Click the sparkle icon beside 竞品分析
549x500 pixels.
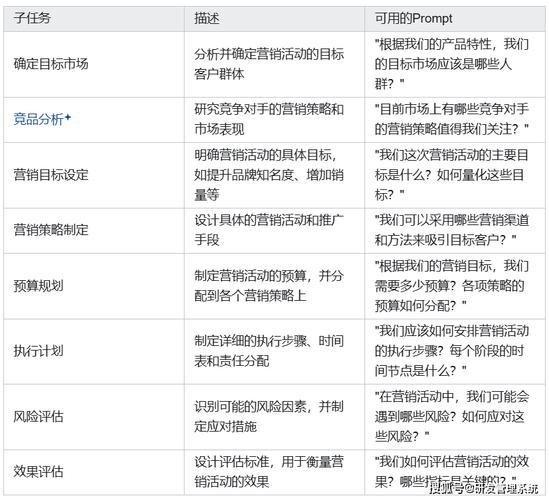click(68, 117)
